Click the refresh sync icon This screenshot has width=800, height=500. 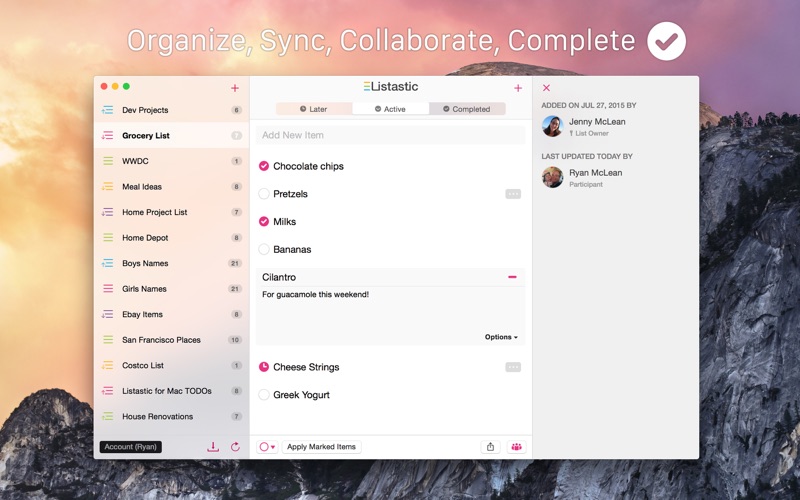[235, 447]
